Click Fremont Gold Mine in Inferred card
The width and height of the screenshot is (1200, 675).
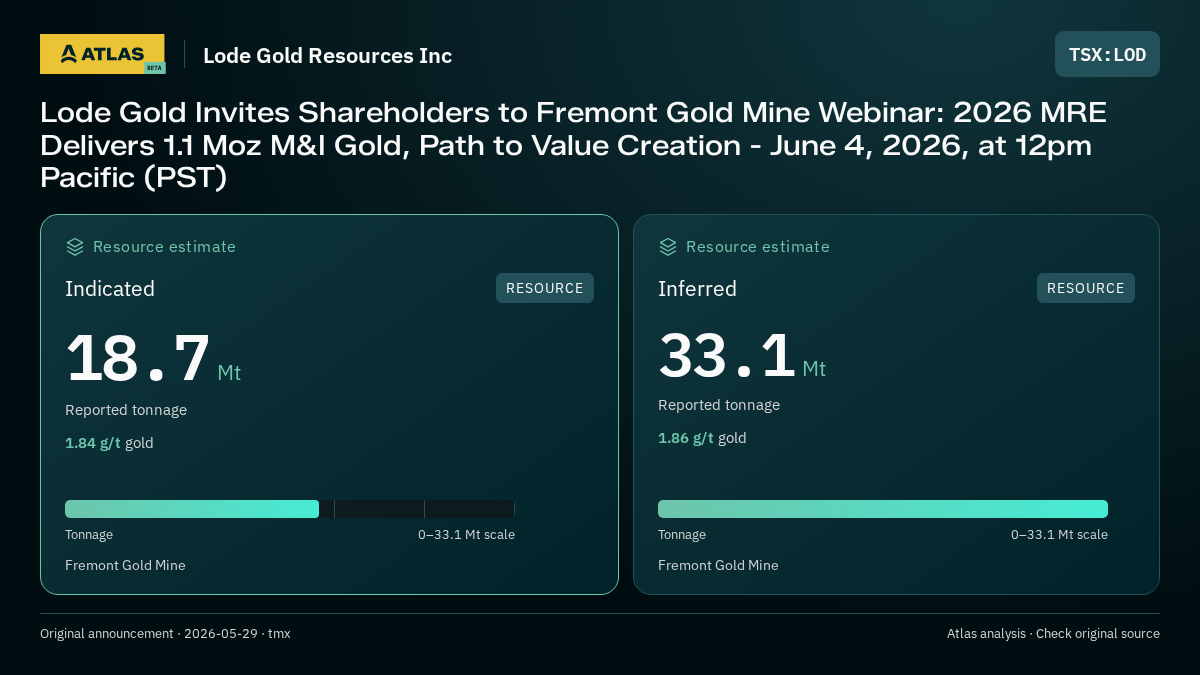pyautogui.click(x=718, y=565)
